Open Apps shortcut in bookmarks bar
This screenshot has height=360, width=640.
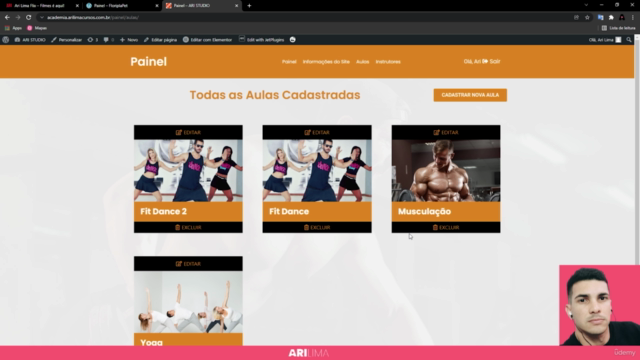pos(13,28)
